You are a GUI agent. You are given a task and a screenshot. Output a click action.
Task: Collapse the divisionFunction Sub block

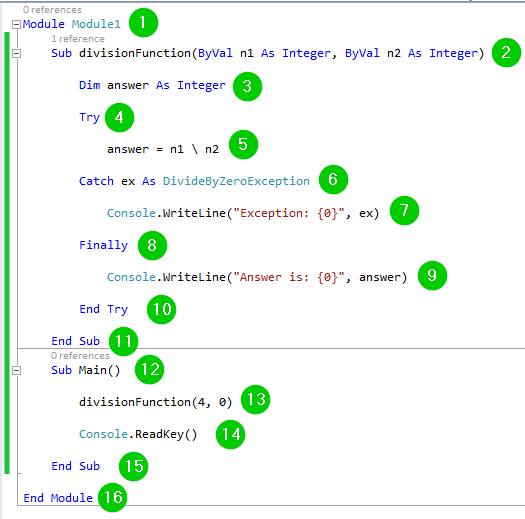(16, 53)
